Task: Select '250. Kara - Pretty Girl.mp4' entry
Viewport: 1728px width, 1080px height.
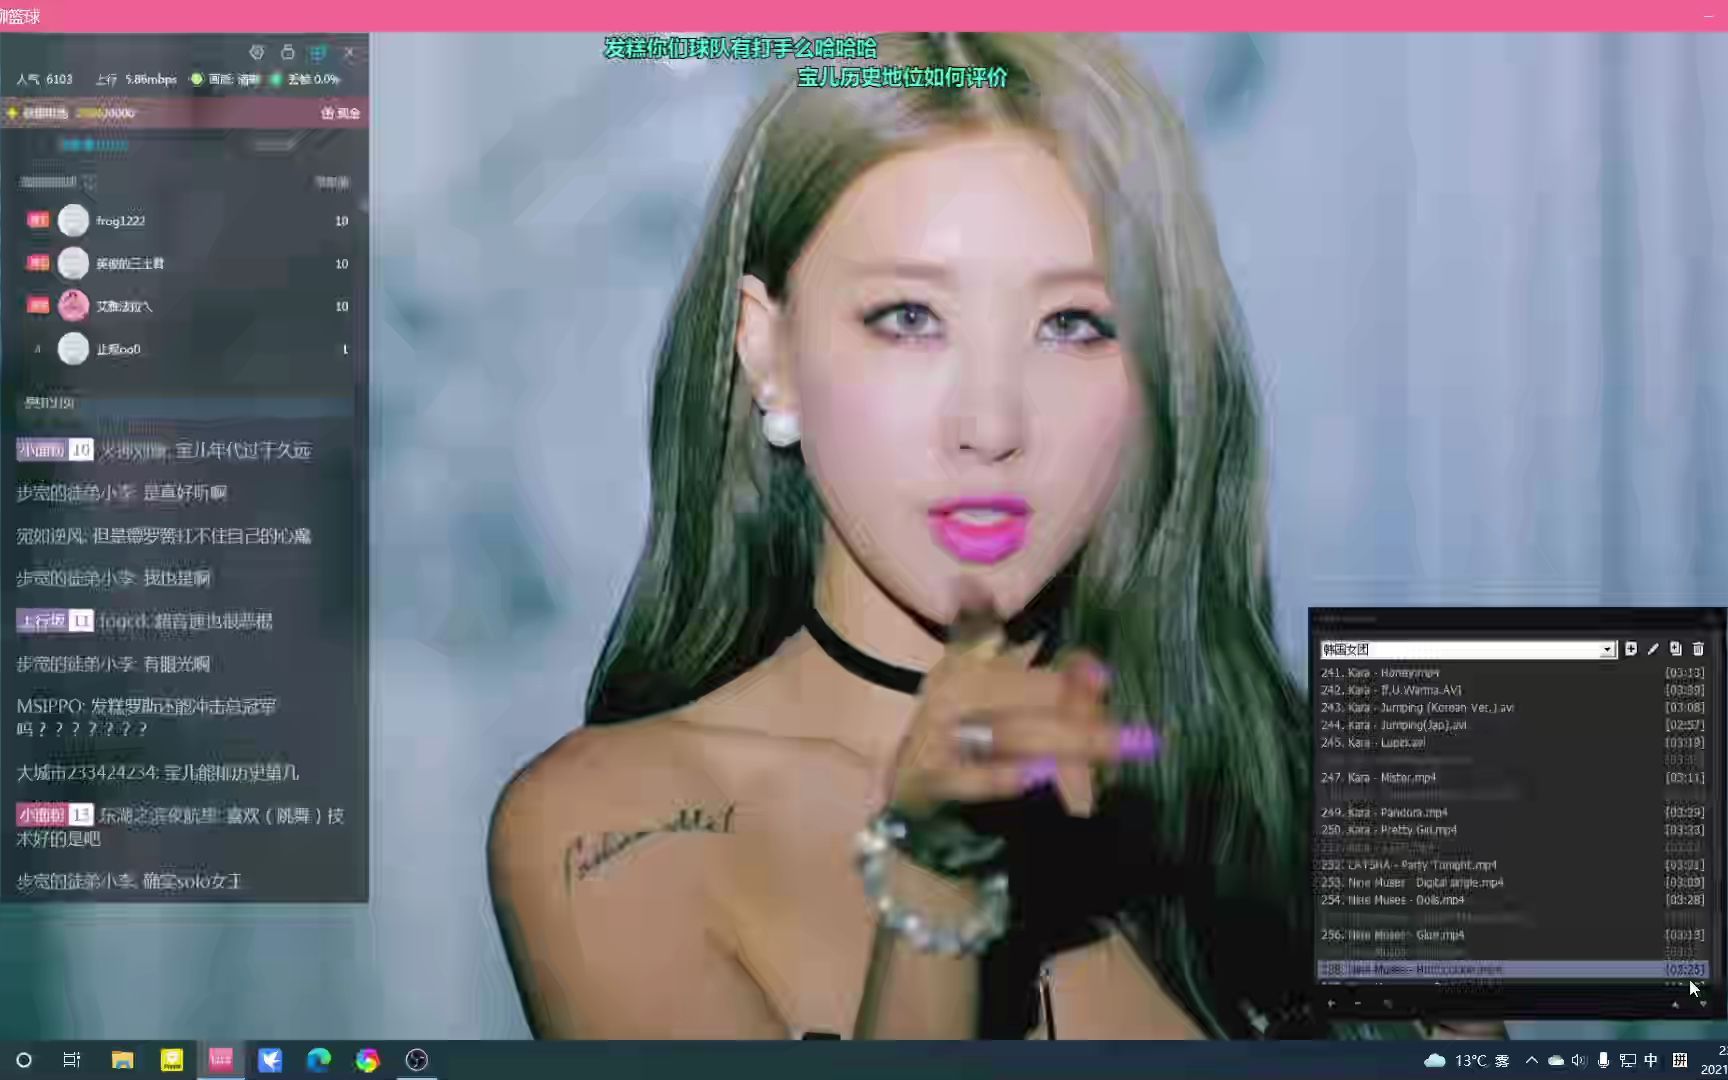Action: click(x=1512, y=830)
